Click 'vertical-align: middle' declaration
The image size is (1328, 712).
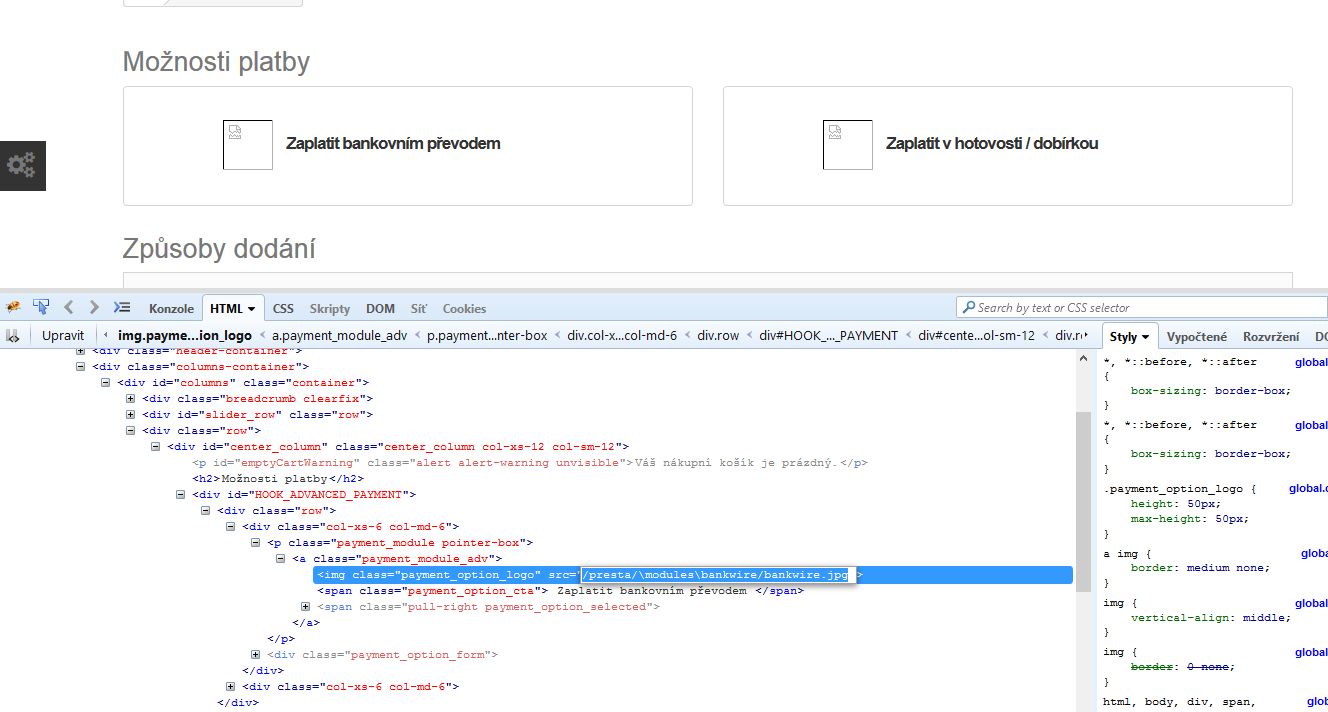tap(1211, 617)
